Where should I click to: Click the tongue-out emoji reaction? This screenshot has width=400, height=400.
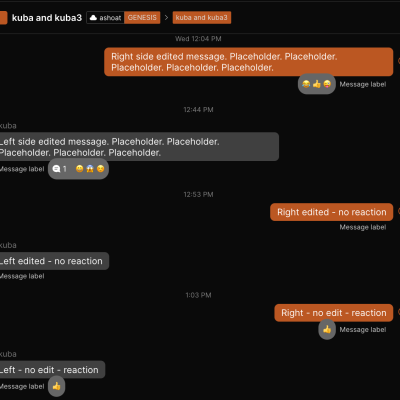coord(327,84)
